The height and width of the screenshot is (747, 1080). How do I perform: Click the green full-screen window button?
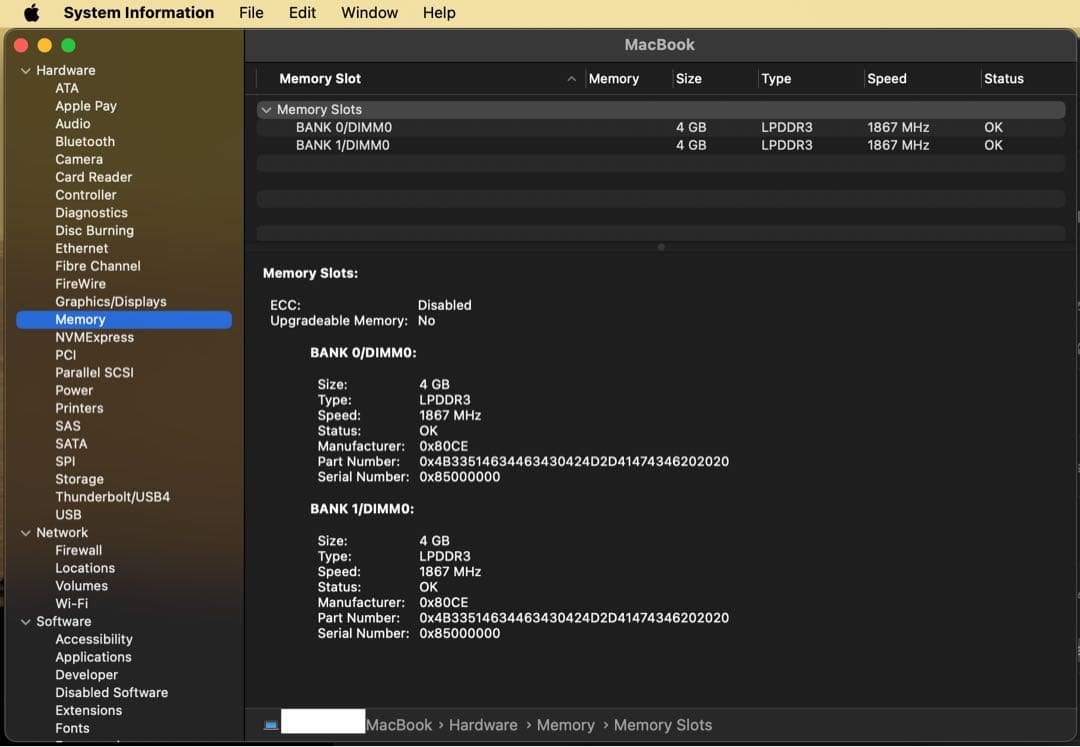point(69,45)
